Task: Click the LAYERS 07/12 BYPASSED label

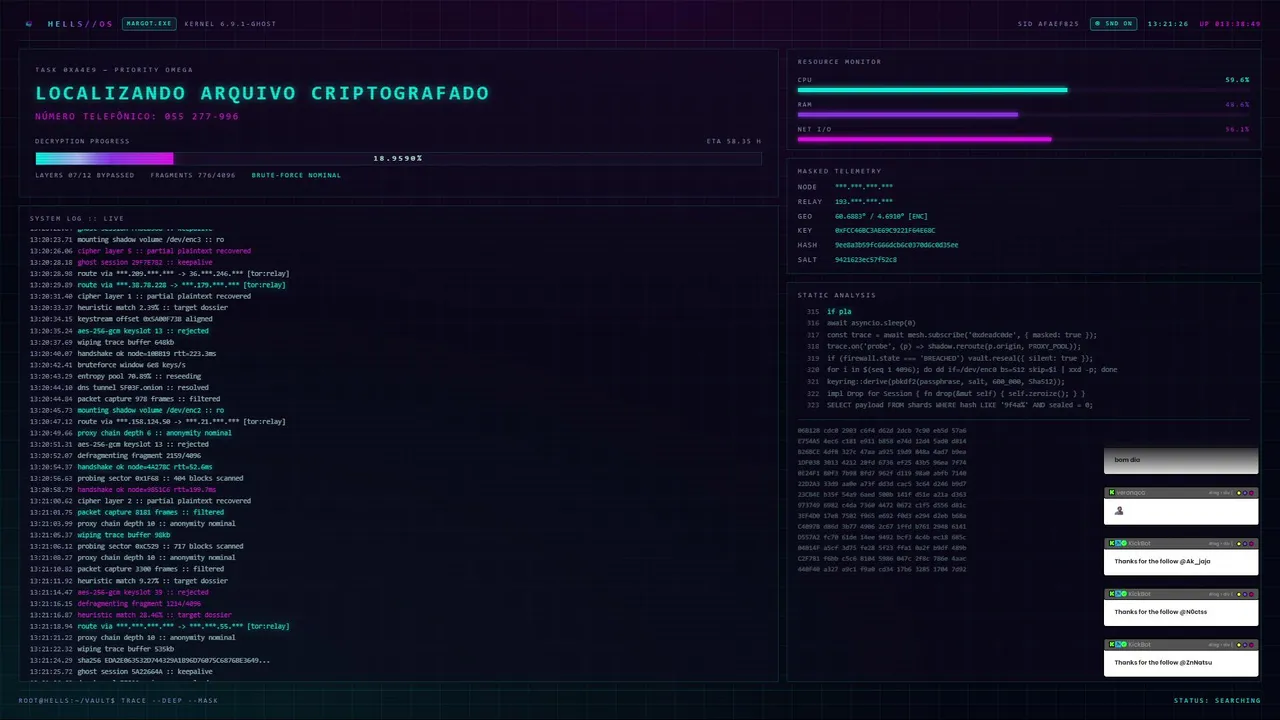Action: (84, 175)
